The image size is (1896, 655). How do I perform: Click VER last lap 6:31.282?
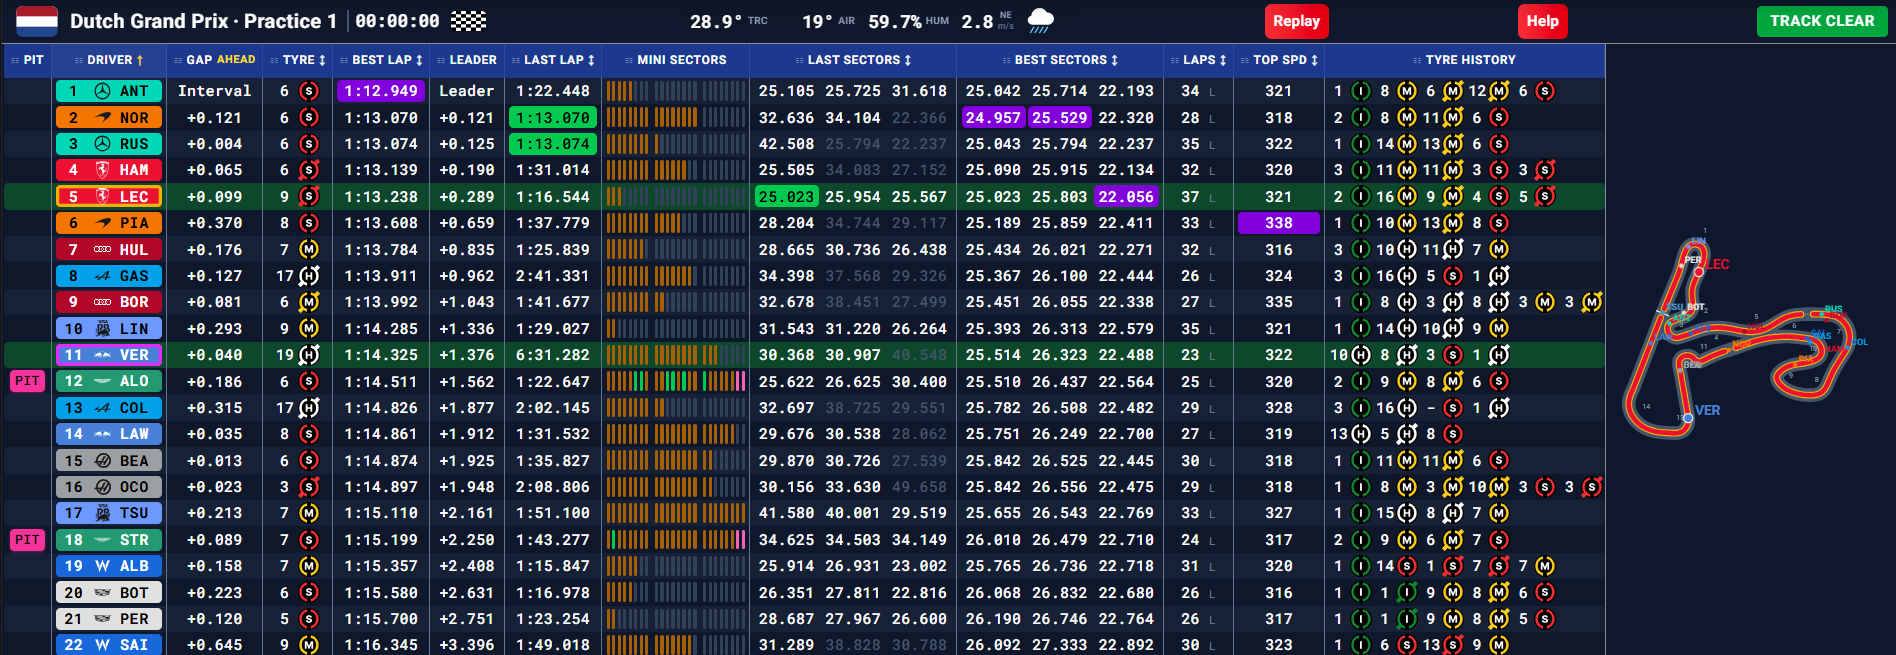pyautogui.click(x=553, y=355)
